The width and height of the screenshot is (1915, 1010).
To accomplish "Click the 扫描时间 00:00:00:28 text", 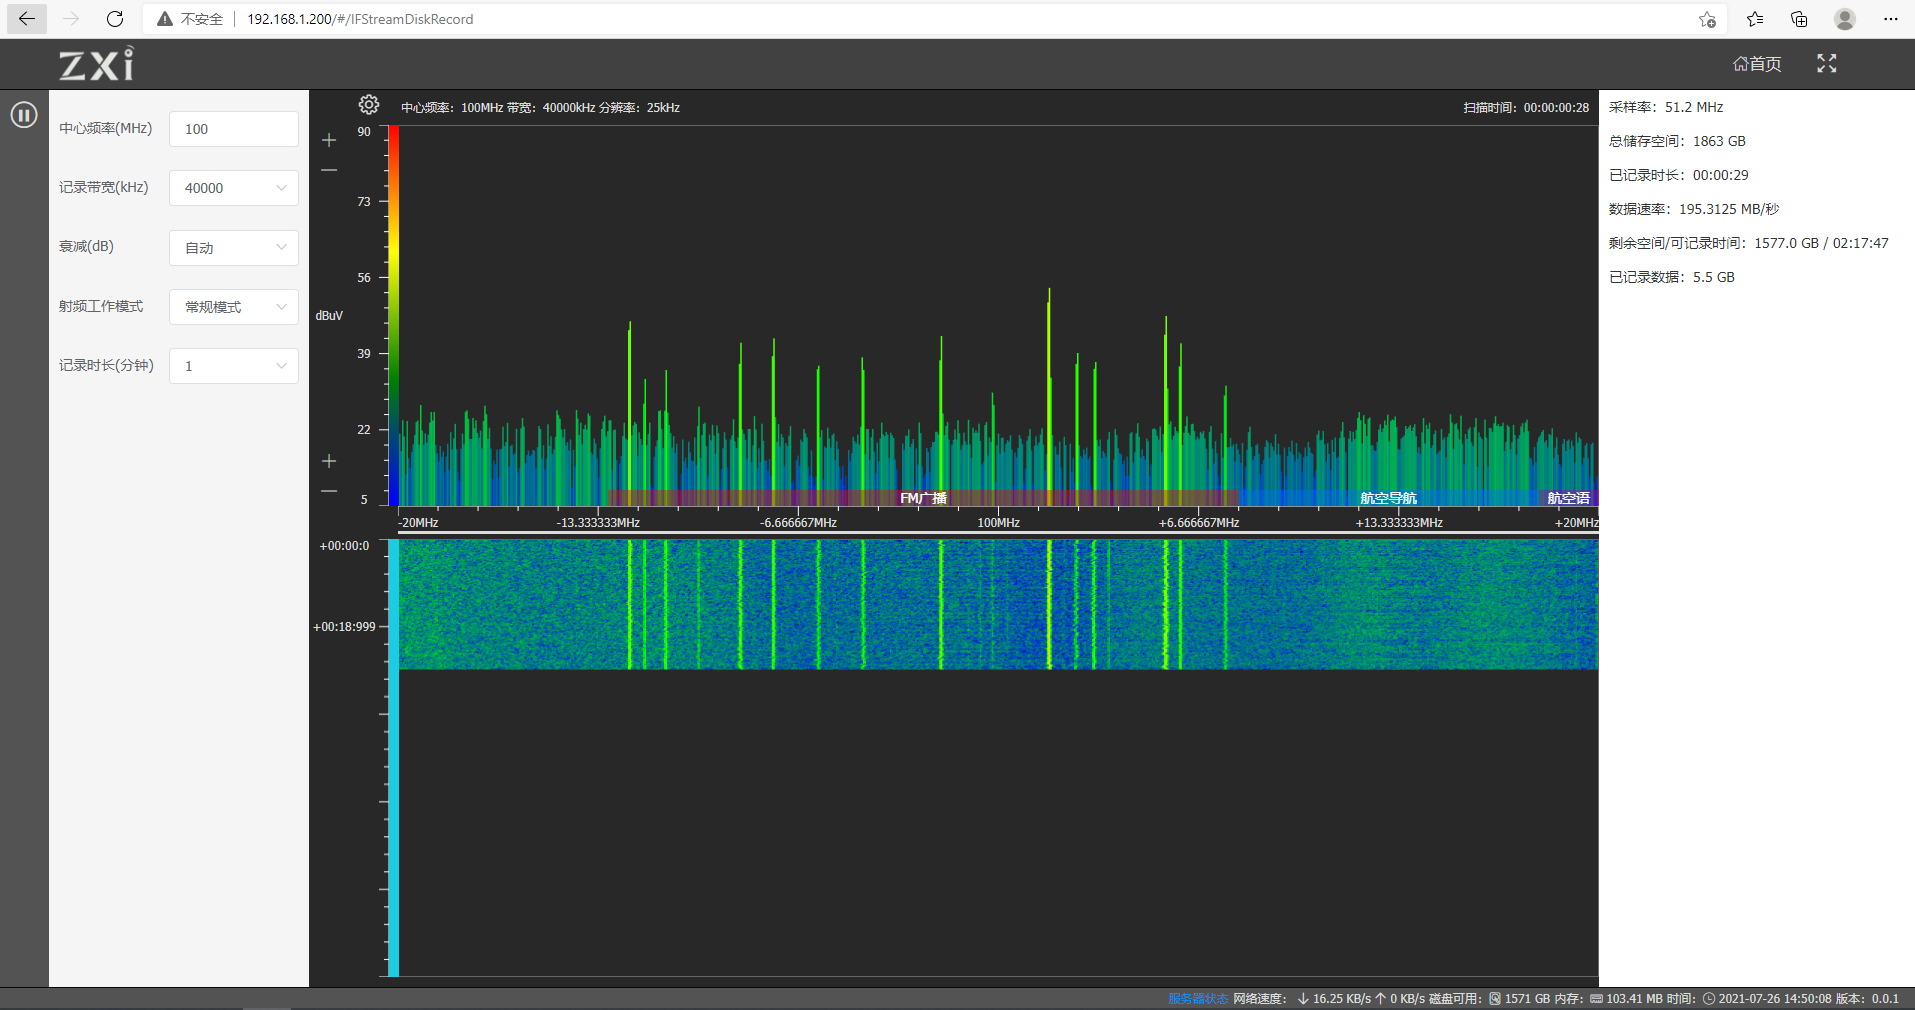I will (x=1526, y=108).
